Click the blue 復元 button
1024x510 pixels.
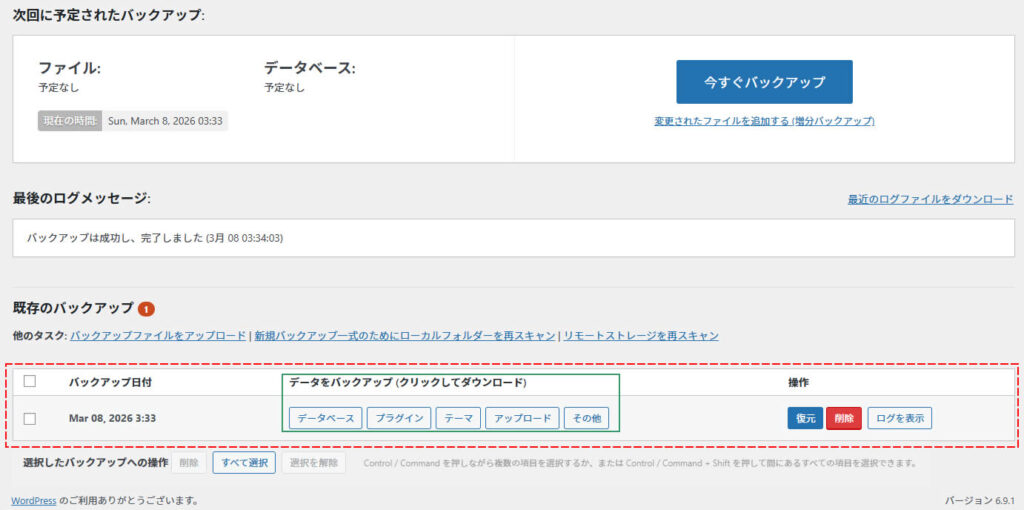[805, 419]
